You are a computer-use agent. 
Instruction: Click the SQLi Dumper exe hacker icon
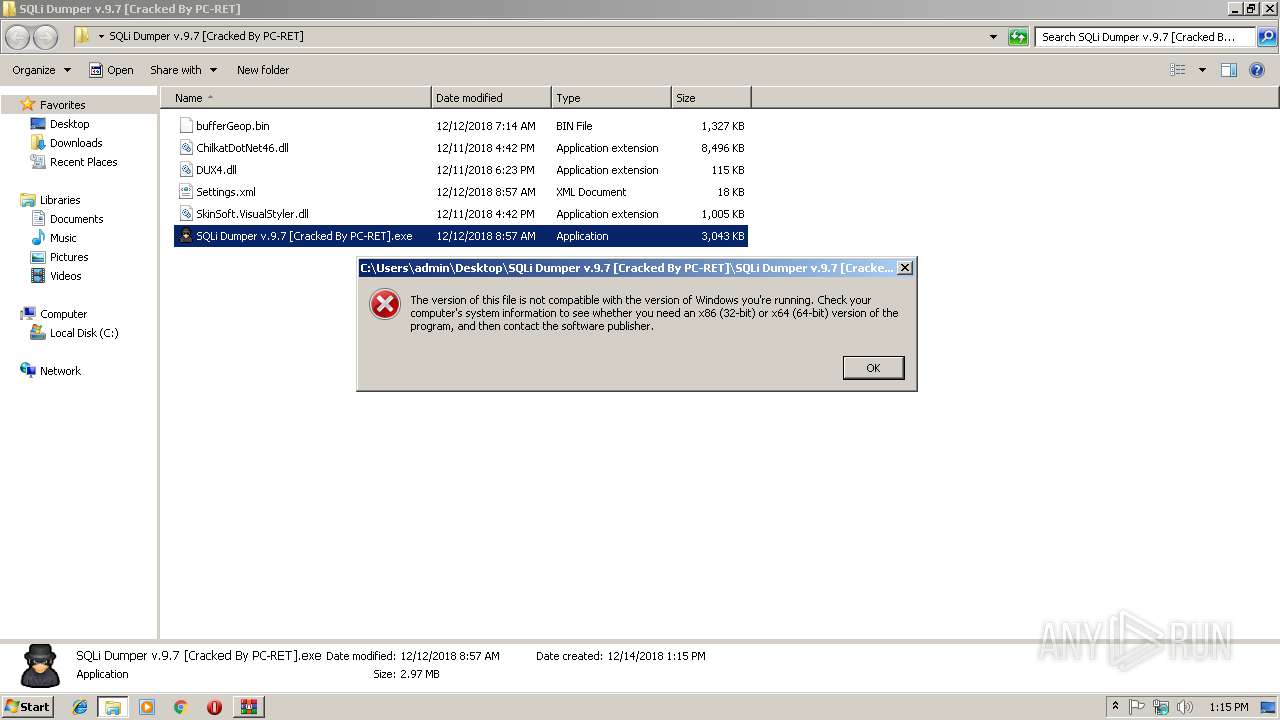coord(185,236)
